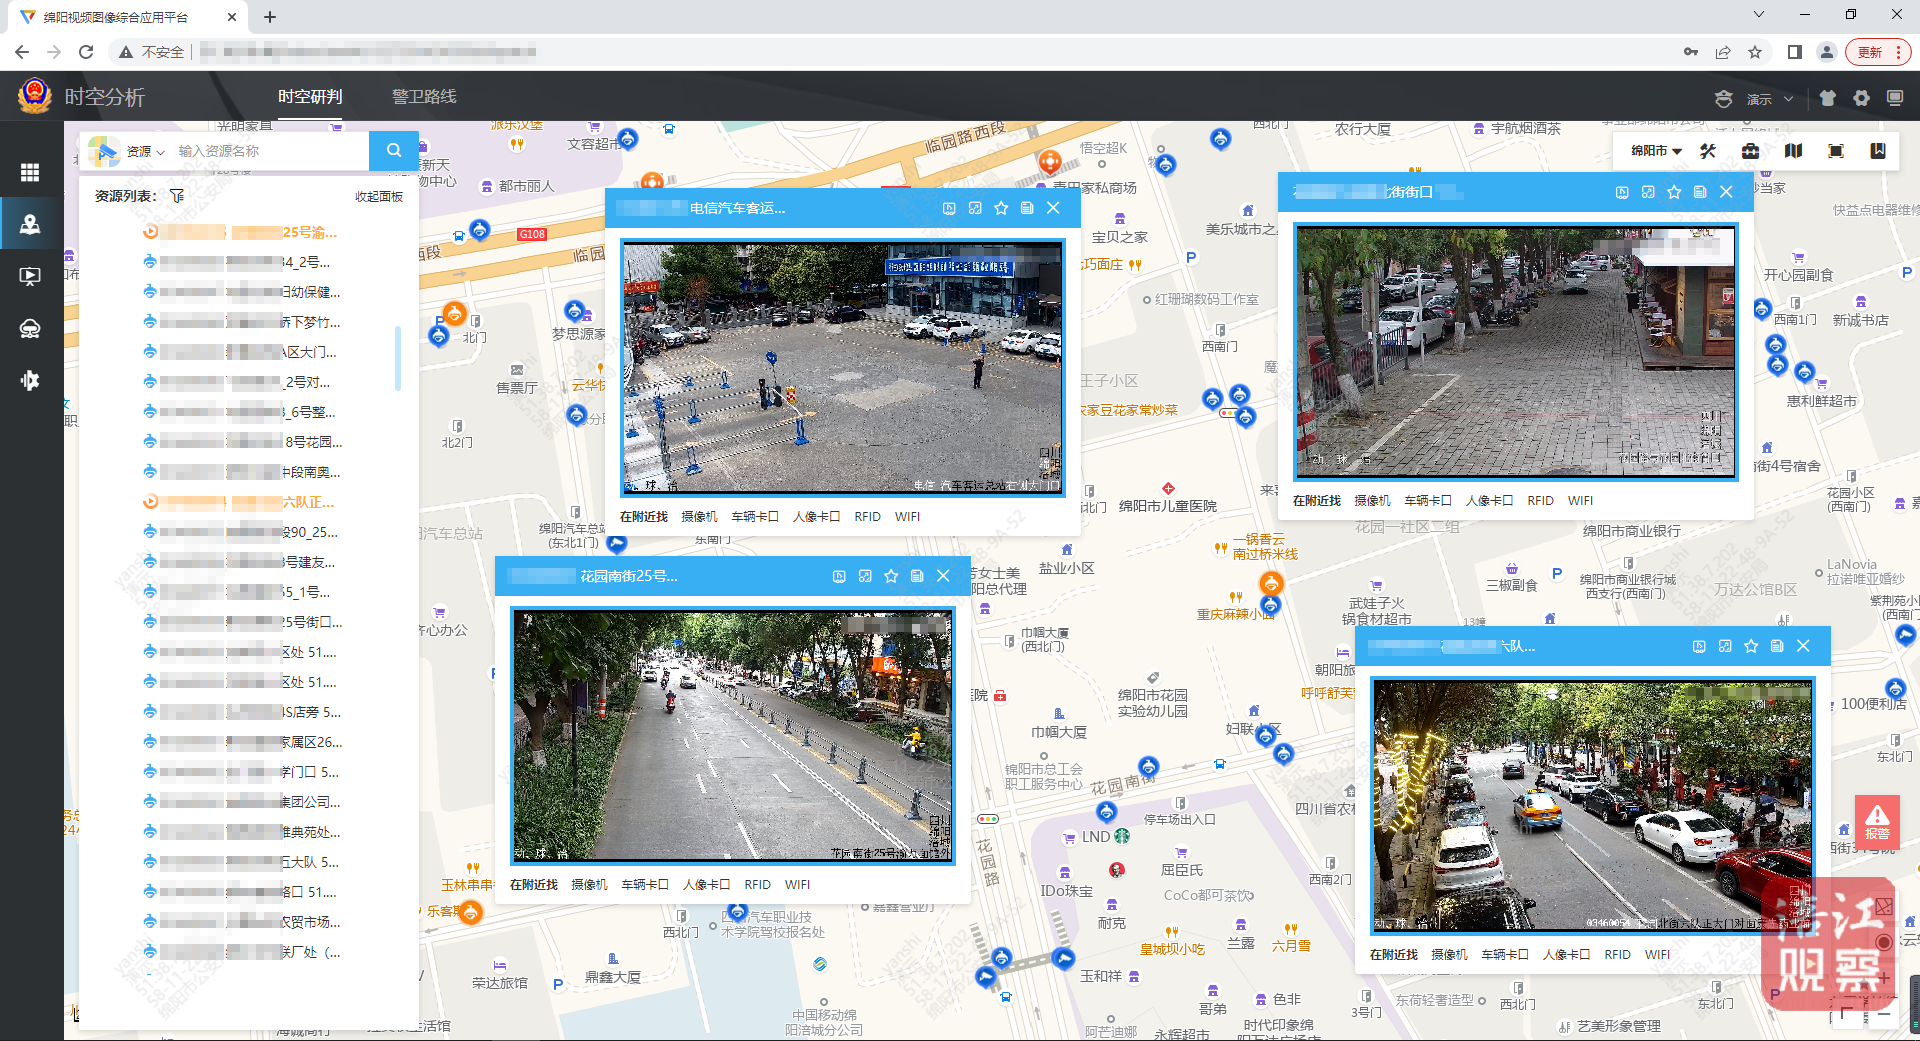
Task: Toggle favorite star on 花园南街25号 video window
Action: coord(891,576)
